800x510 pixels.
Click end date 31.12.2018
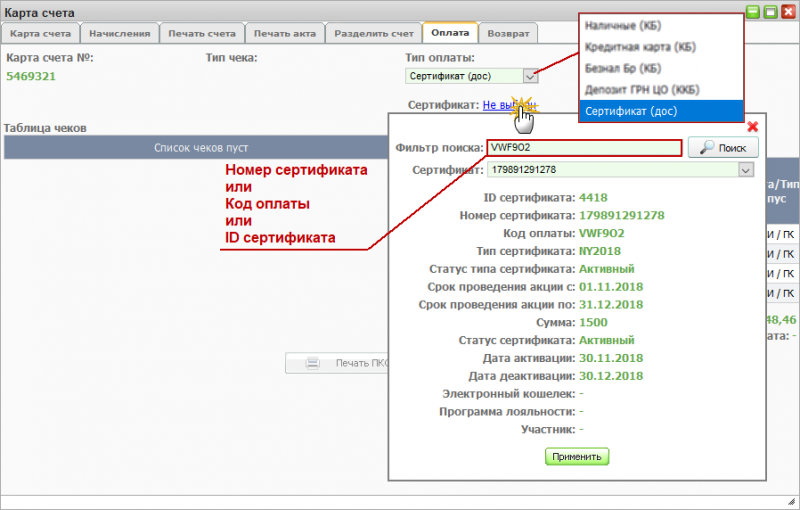(611, 305)
